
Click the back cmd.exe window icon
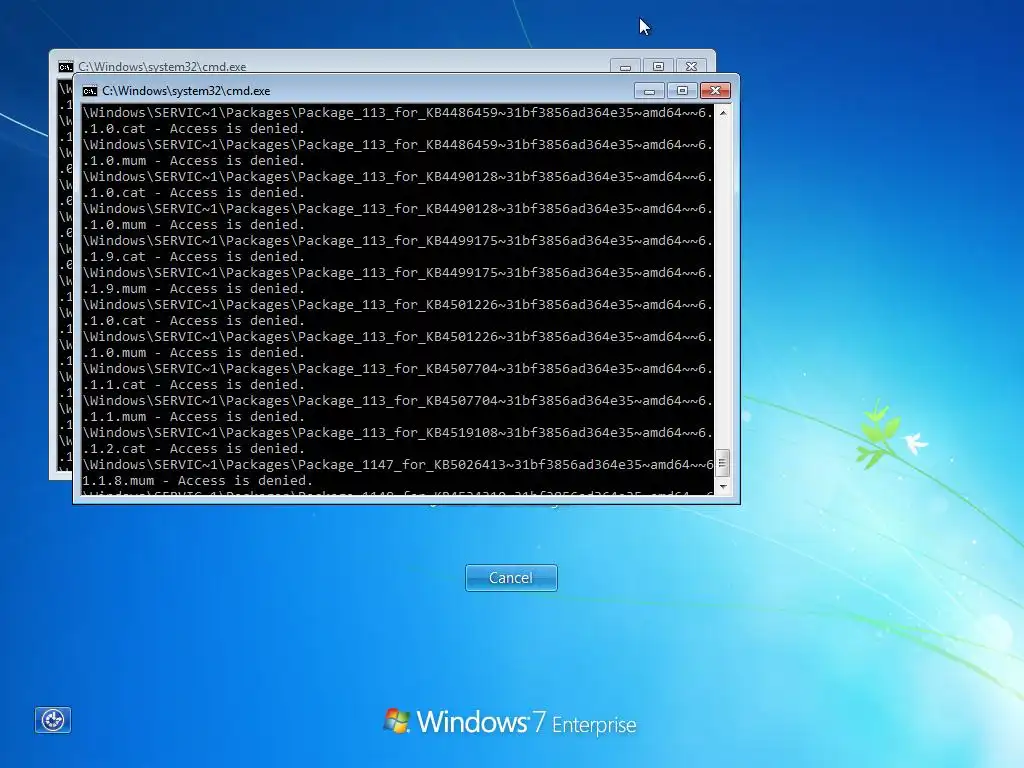tap(65, 67)
